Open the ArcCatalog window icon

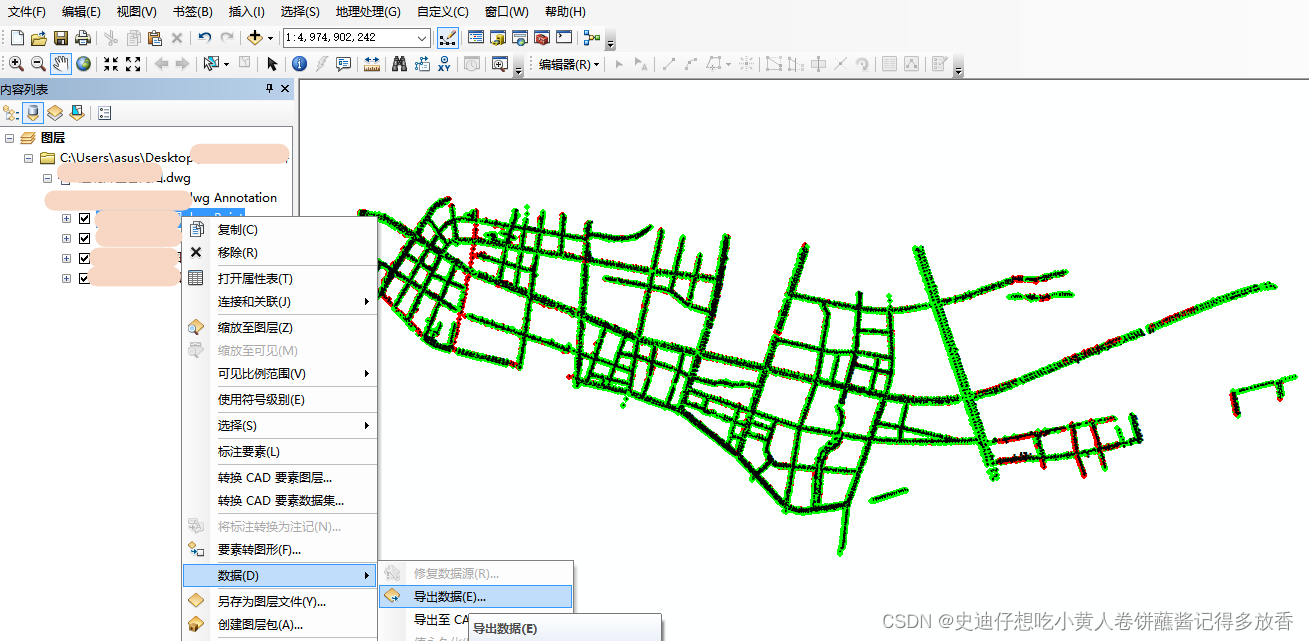[x=495, y=38]
